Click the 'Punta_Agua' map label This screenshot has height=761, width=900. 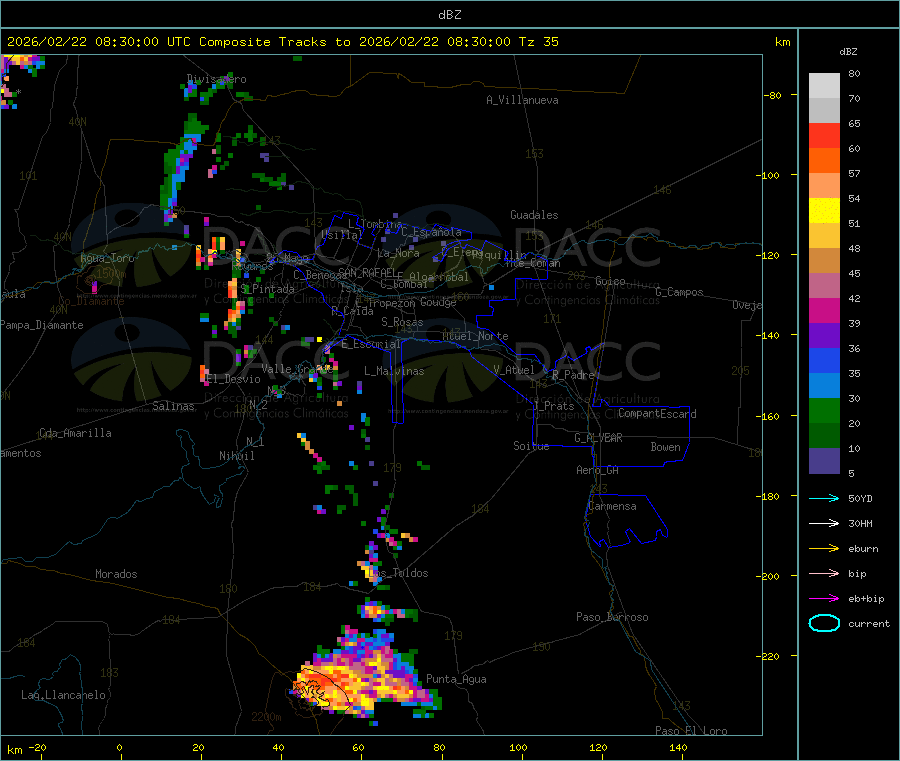[x=456, y=679]
